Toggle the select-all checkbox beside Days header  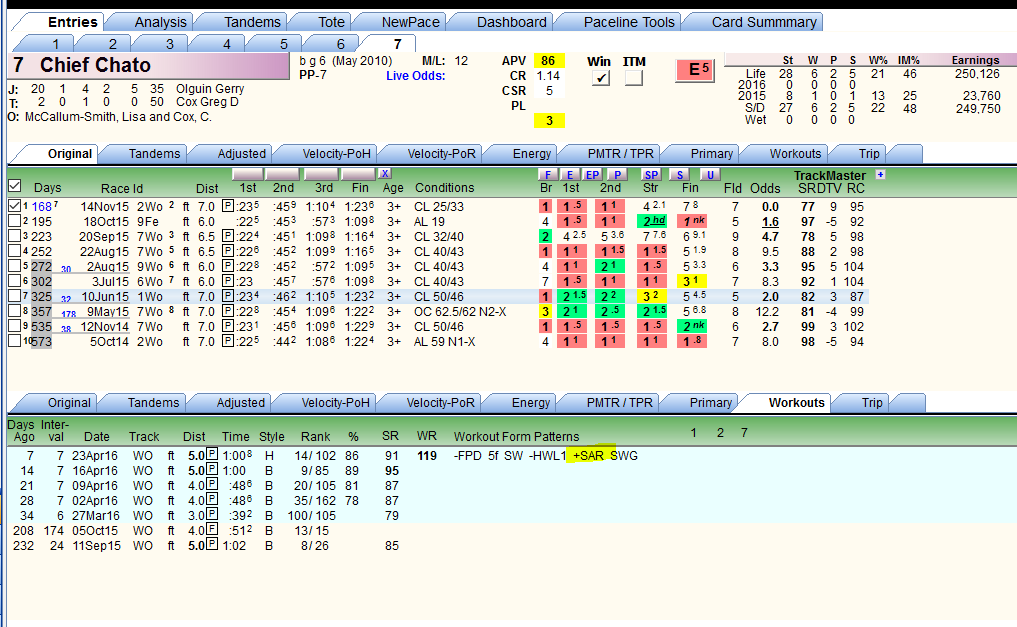click(x=14, y=186)
